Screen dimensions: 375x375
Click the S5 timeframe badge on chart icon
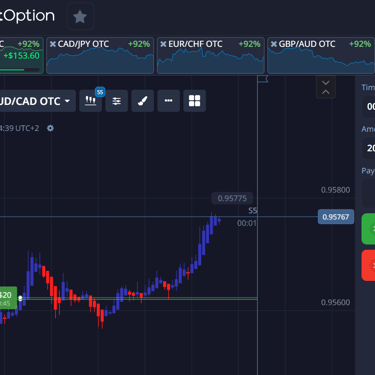click(x=100, y=92)
